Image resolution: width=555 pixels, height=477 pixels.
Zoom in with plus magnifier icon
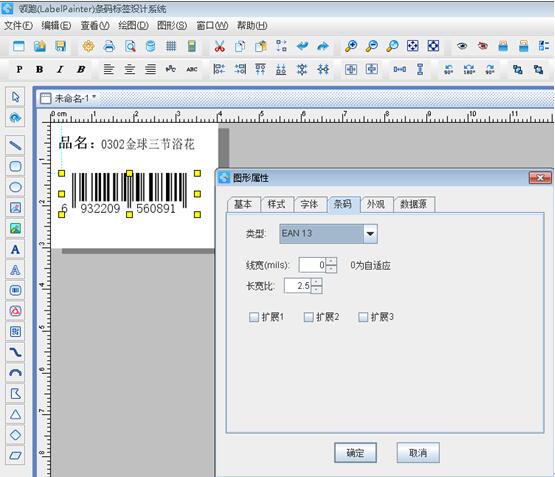pyautogui.click(x=351, y=46)
